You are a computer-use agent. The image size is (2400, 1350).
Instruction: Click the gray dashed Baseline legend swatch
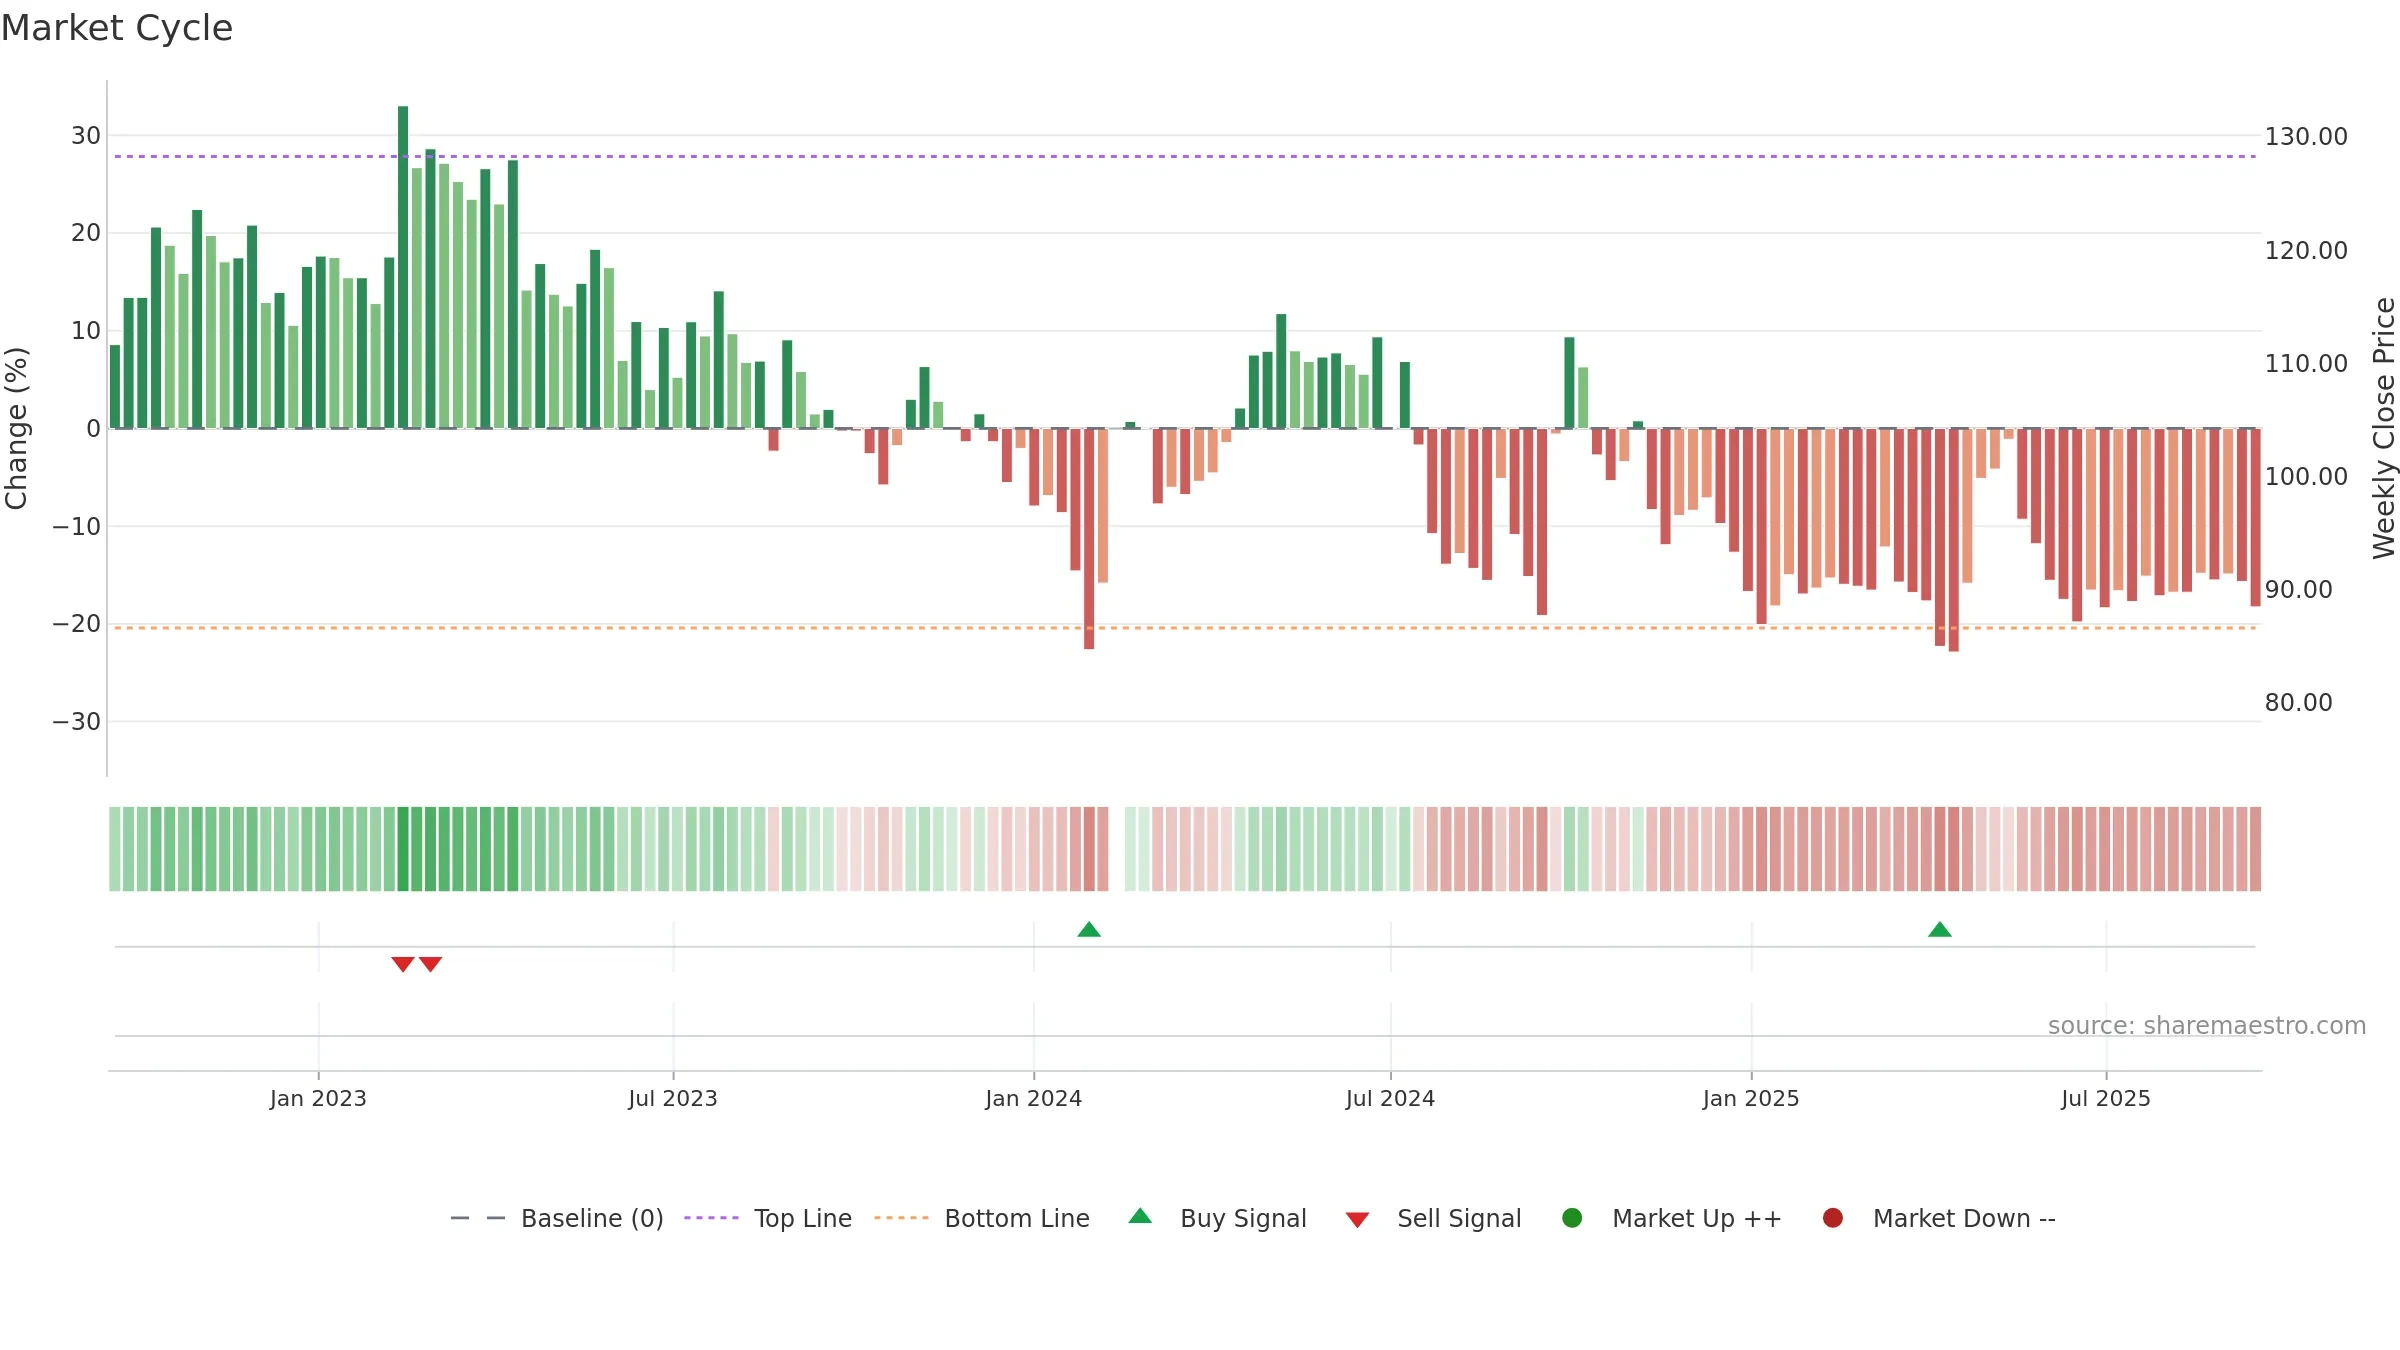click(x=478, y=1218)
